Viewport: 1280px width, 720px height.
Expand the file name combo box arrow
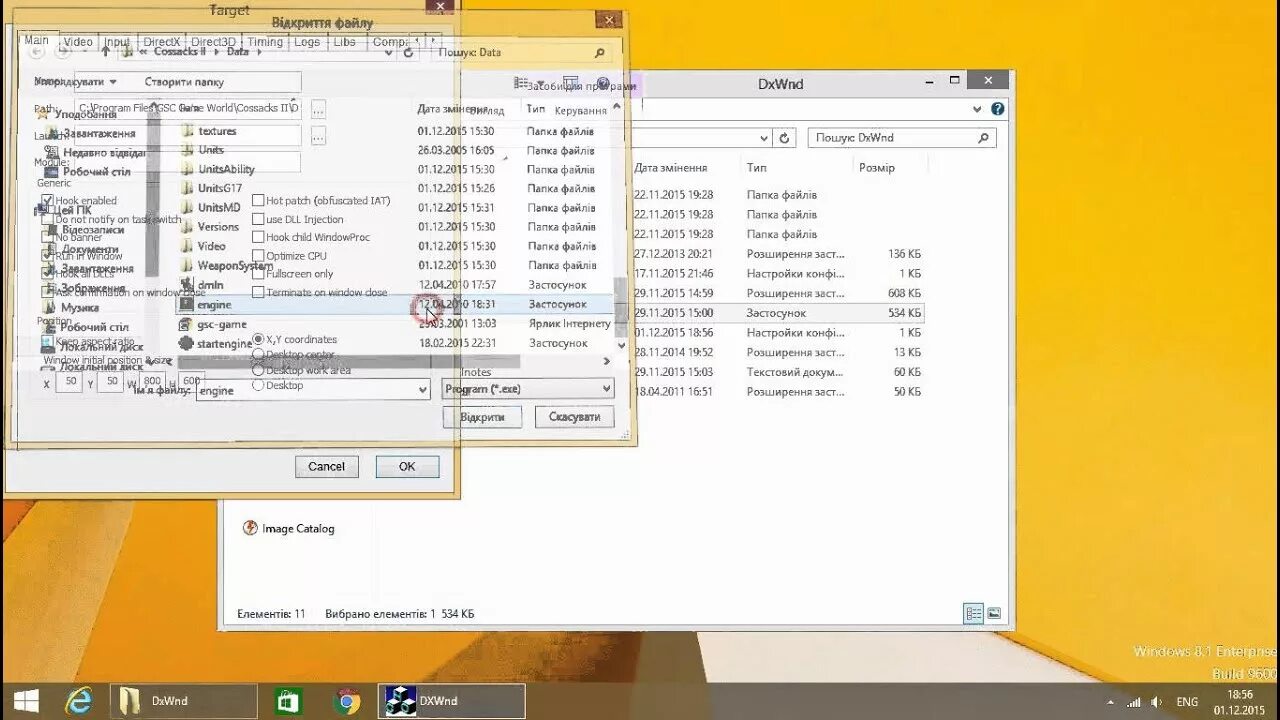pyautogui.click(x=421, y=391)
